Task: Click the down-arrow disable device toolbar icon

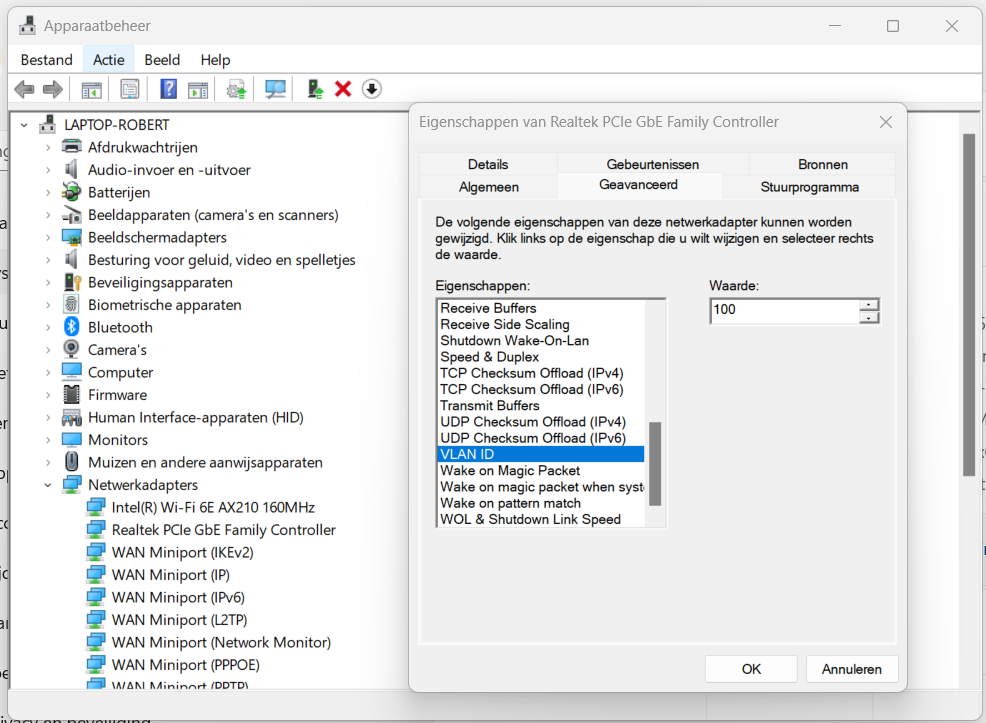Action: click(x=372, y=89)
